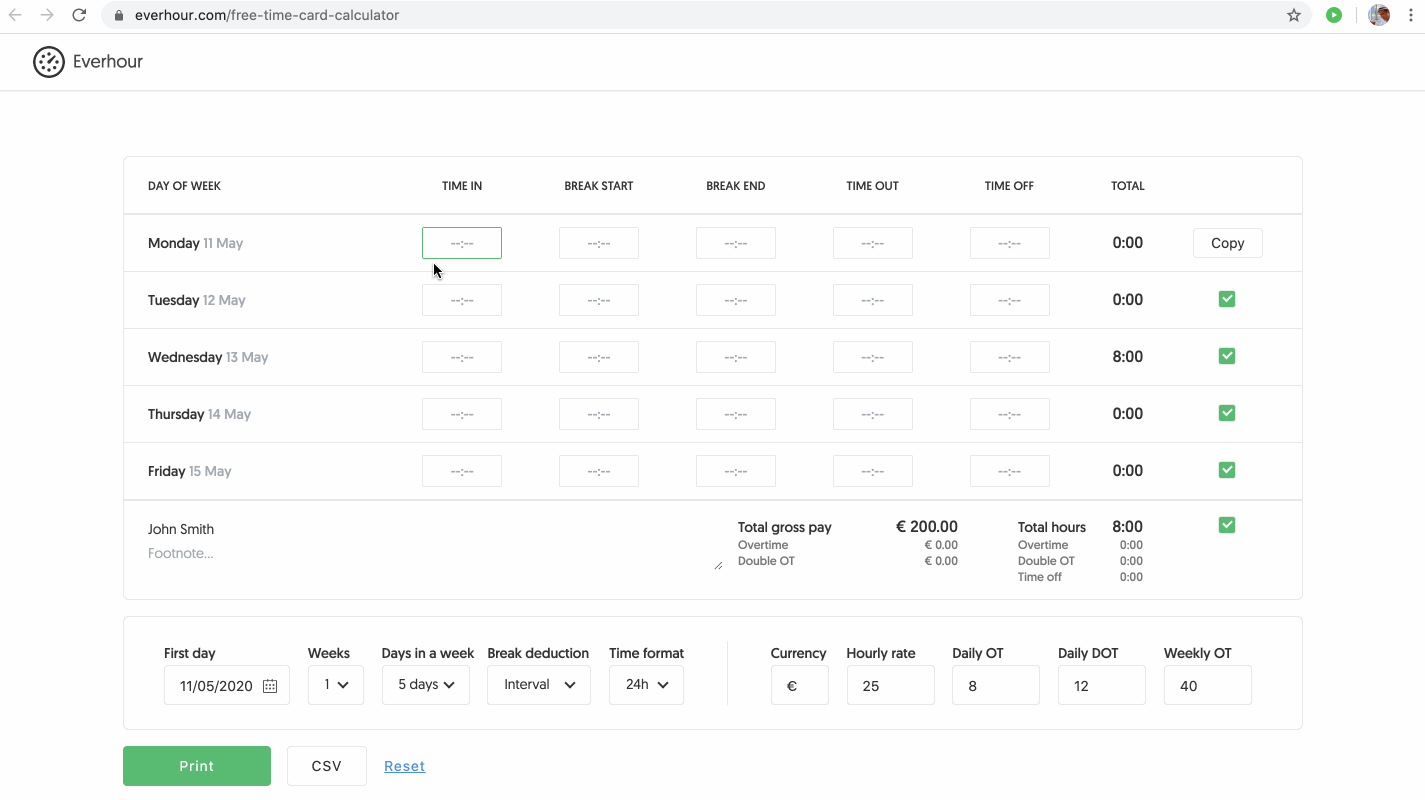Toggle the green checkmark on Tuesday's row
This screenshot has width=1425, height=800.
(x=1227, y=299)
